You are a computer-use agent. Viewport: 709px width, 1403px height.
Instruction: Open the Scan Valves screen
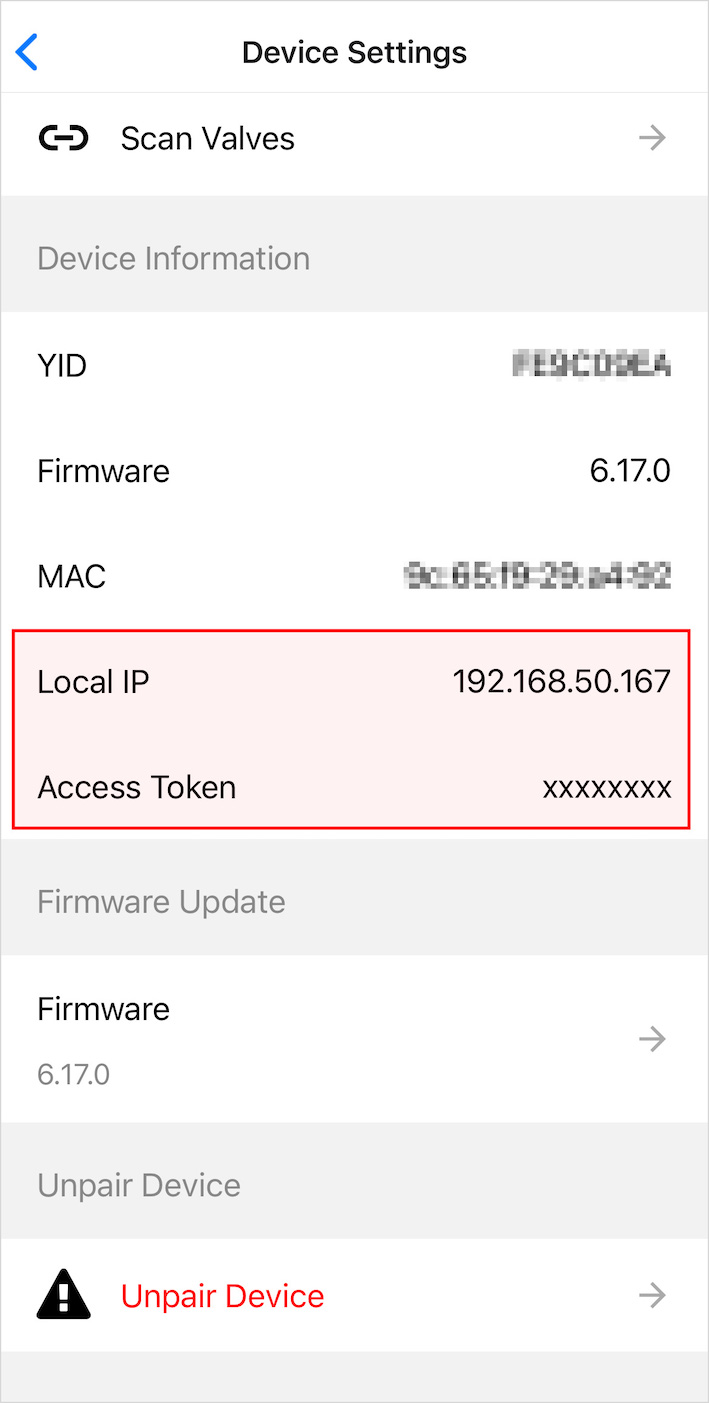207,138
